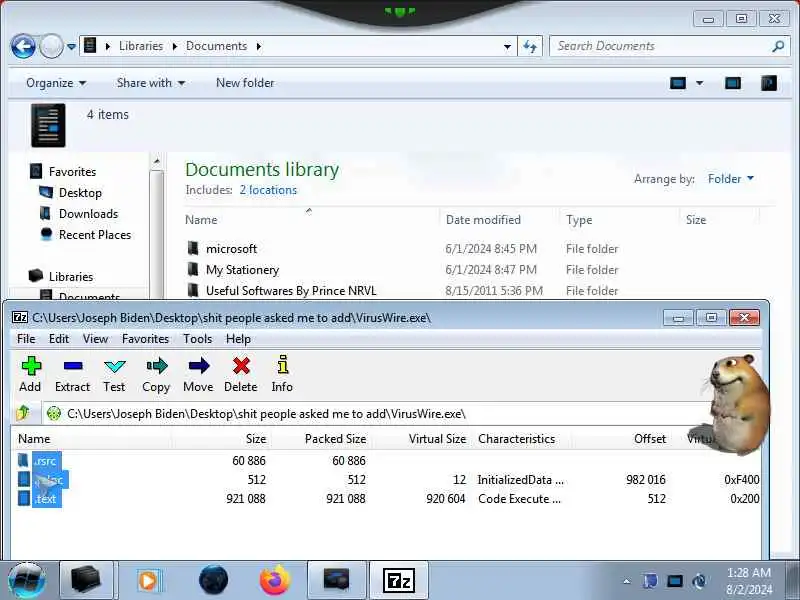Sort by the Date modified column
This screenshot has height=600, width=800.
pyautogui.click(x=483, y=220)
